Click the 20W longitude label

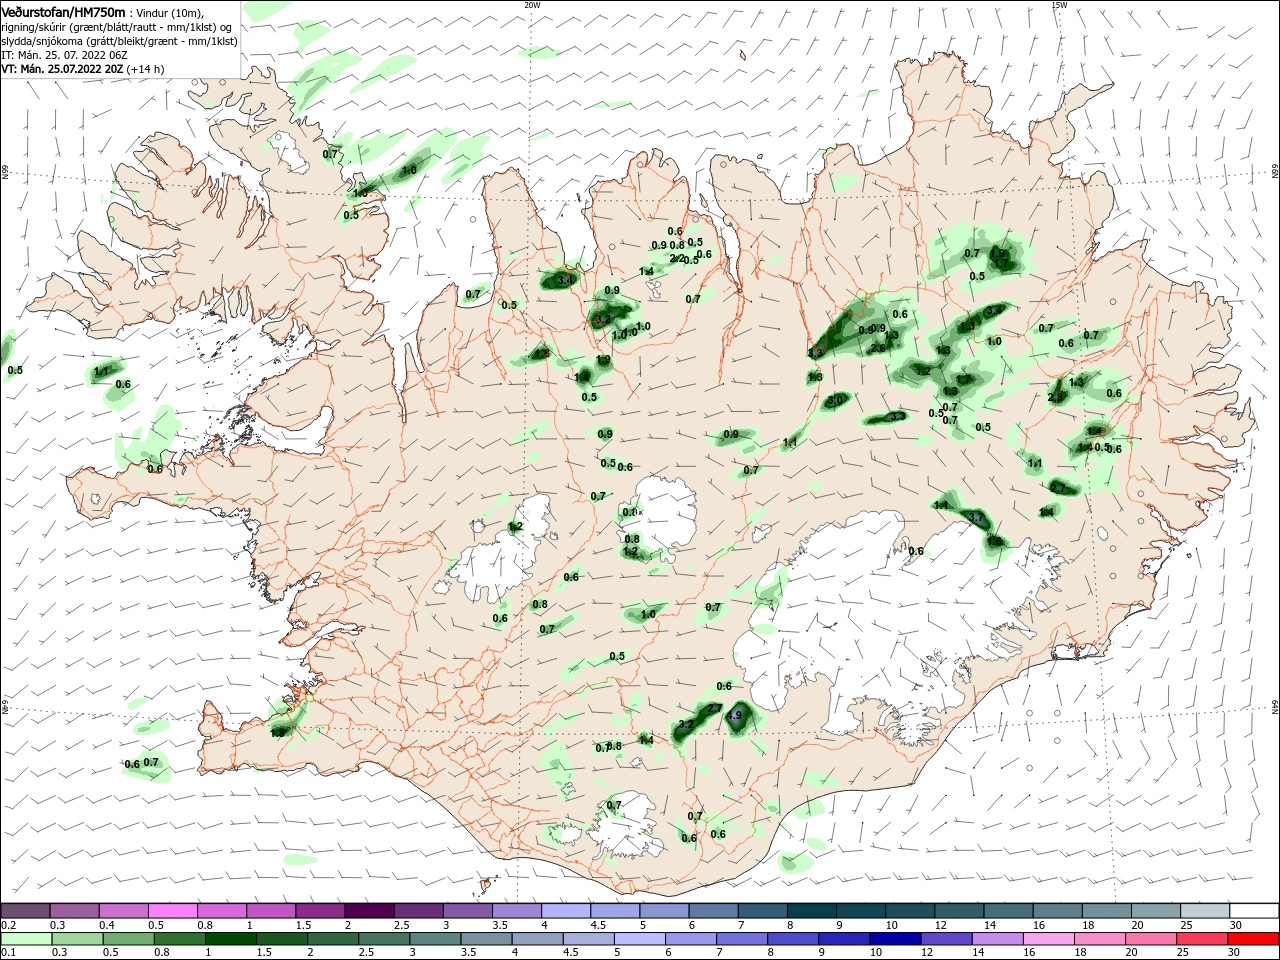tap(532, 4)
